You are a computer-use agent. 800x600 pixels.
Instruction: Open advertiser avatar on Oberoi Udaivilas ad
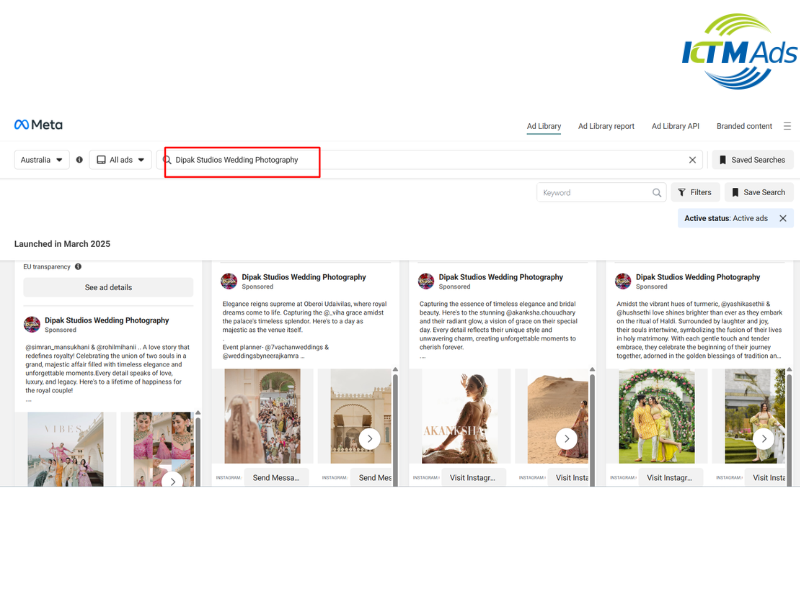[x=229, y=281]
